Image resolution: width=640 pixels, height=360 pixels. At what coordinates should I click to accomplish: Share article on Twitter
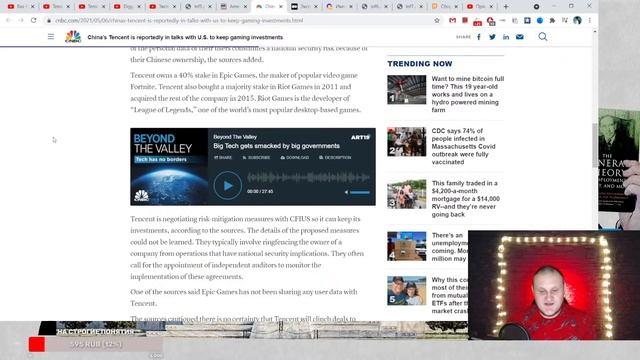492,37
